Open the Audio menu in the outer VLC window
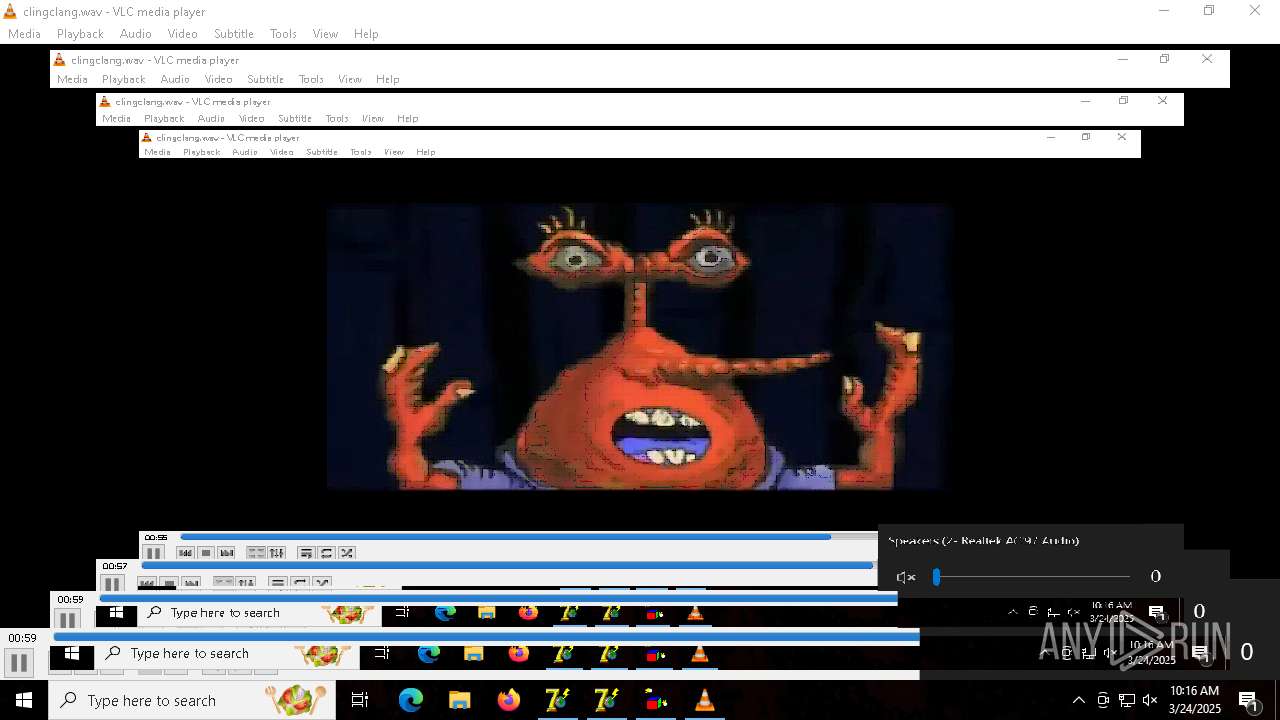This screenshot has height=720, width=1280. 136,34
